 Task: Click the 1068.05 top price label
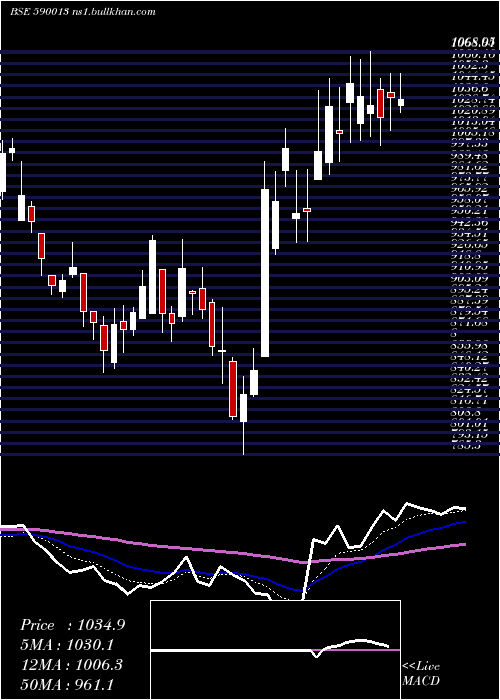(472, 42)
